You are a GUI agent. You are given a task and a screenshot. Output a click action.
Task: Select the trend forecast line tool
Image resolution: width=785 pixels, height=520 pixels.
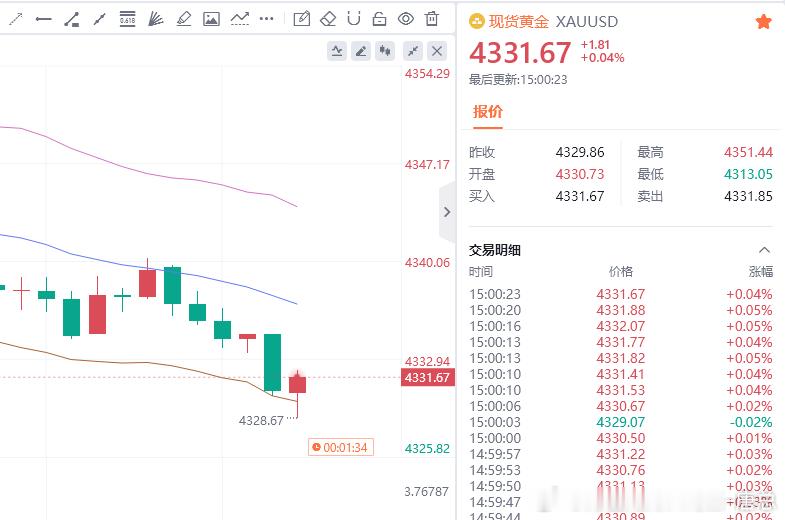[240, 19]
